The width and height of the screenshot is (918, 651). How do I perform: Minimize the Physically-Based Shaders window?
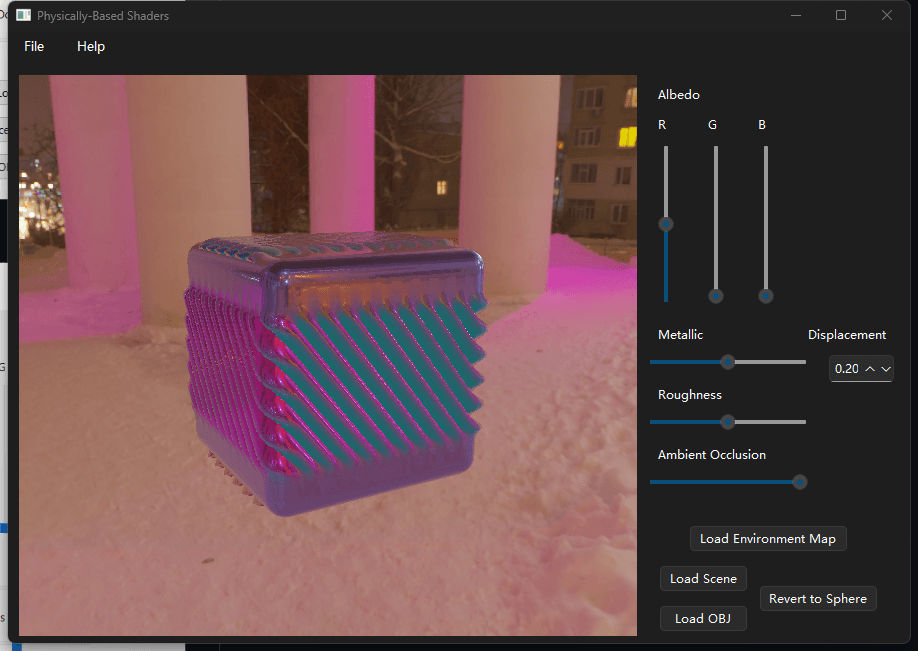(796, 15)
